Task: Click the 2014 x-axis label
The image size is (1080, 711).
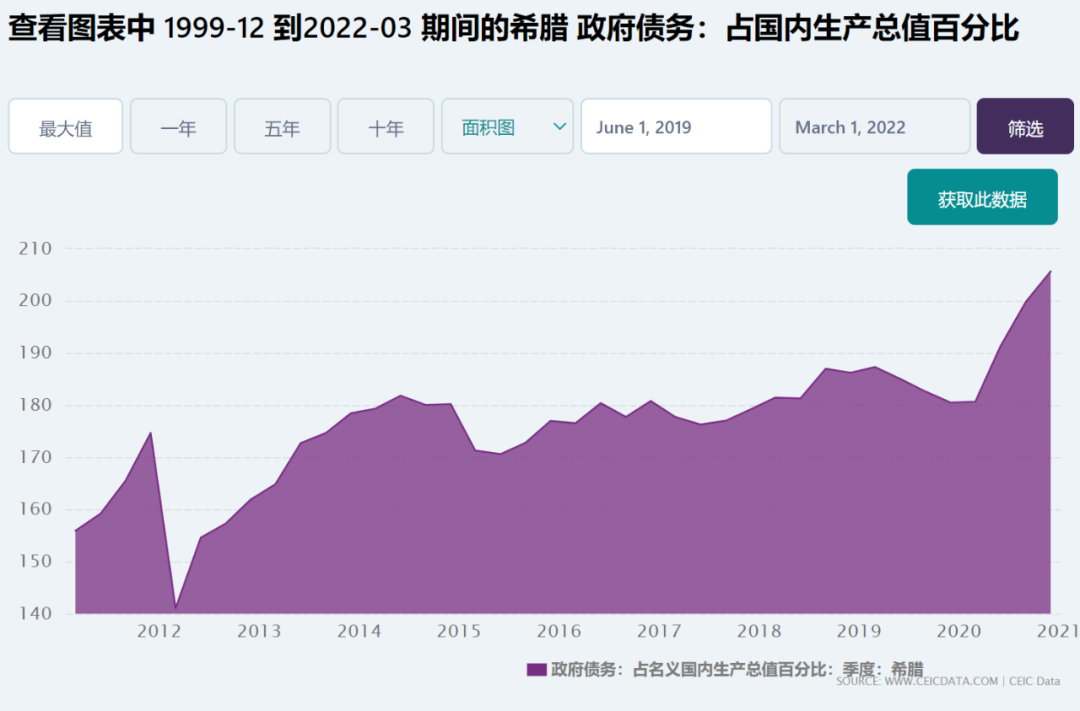Action: point(359,631)
